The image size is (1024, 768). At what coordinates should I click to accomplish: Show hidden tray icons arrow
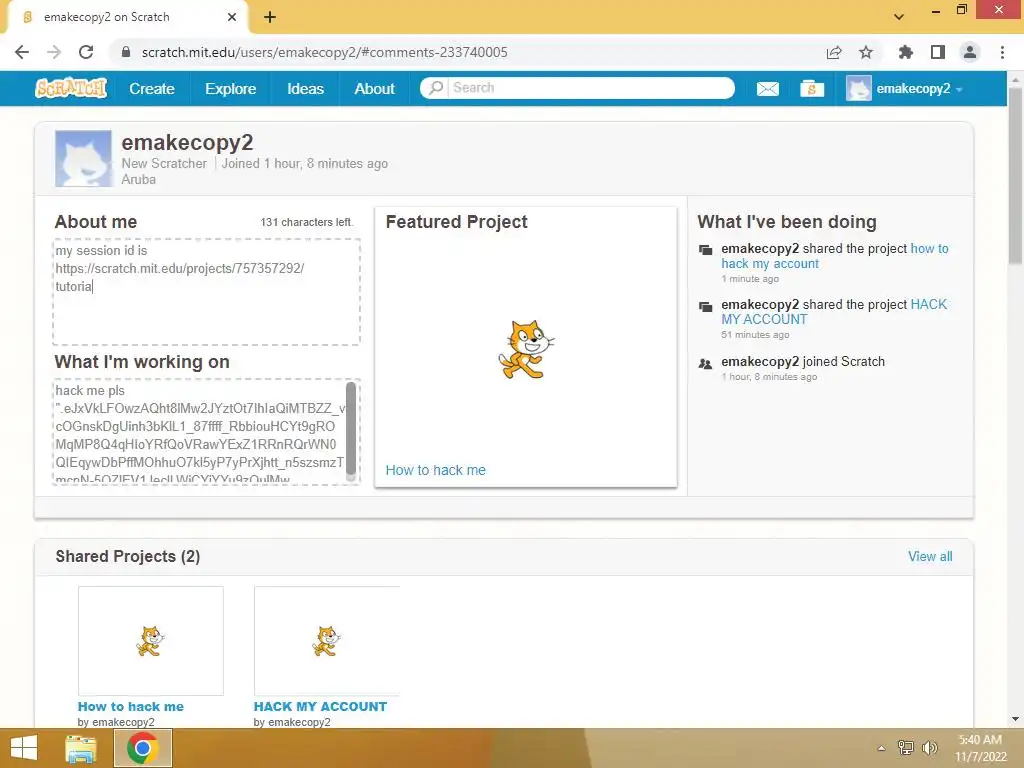pyautogui.click(x=881, y=748)
